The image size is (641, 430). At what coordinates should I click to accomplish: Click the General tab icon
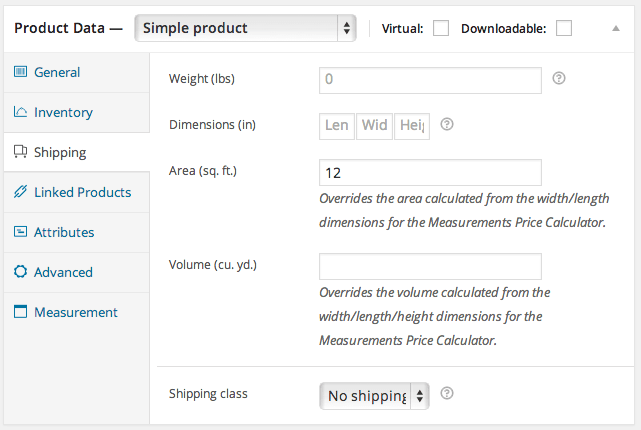click(21, 72)
